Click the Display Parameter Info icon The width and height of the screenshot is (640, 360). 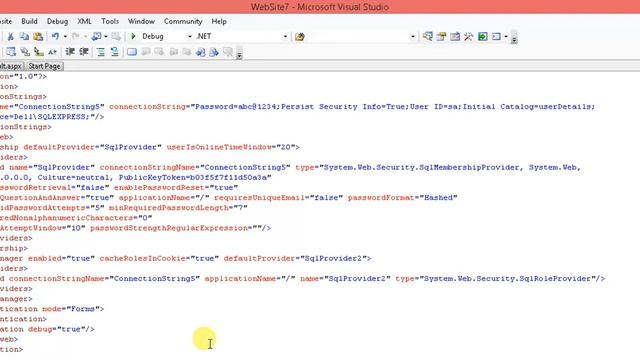tap(25, 52)
